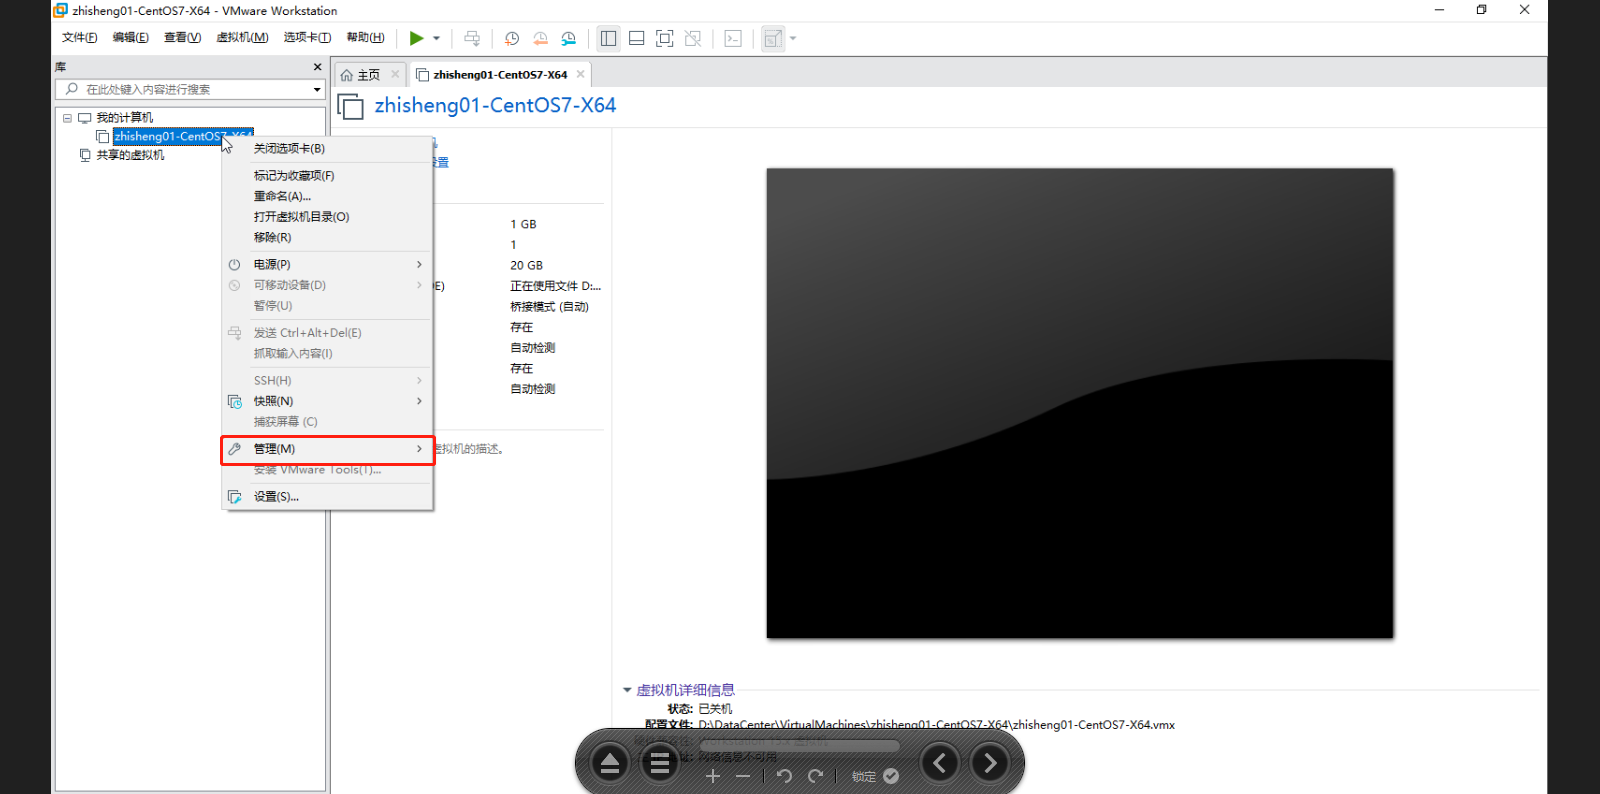Enter full screen mode icon in toolbar
Image resolution: width=1600 pixels, height=794 pixels.
click(664, 38)
